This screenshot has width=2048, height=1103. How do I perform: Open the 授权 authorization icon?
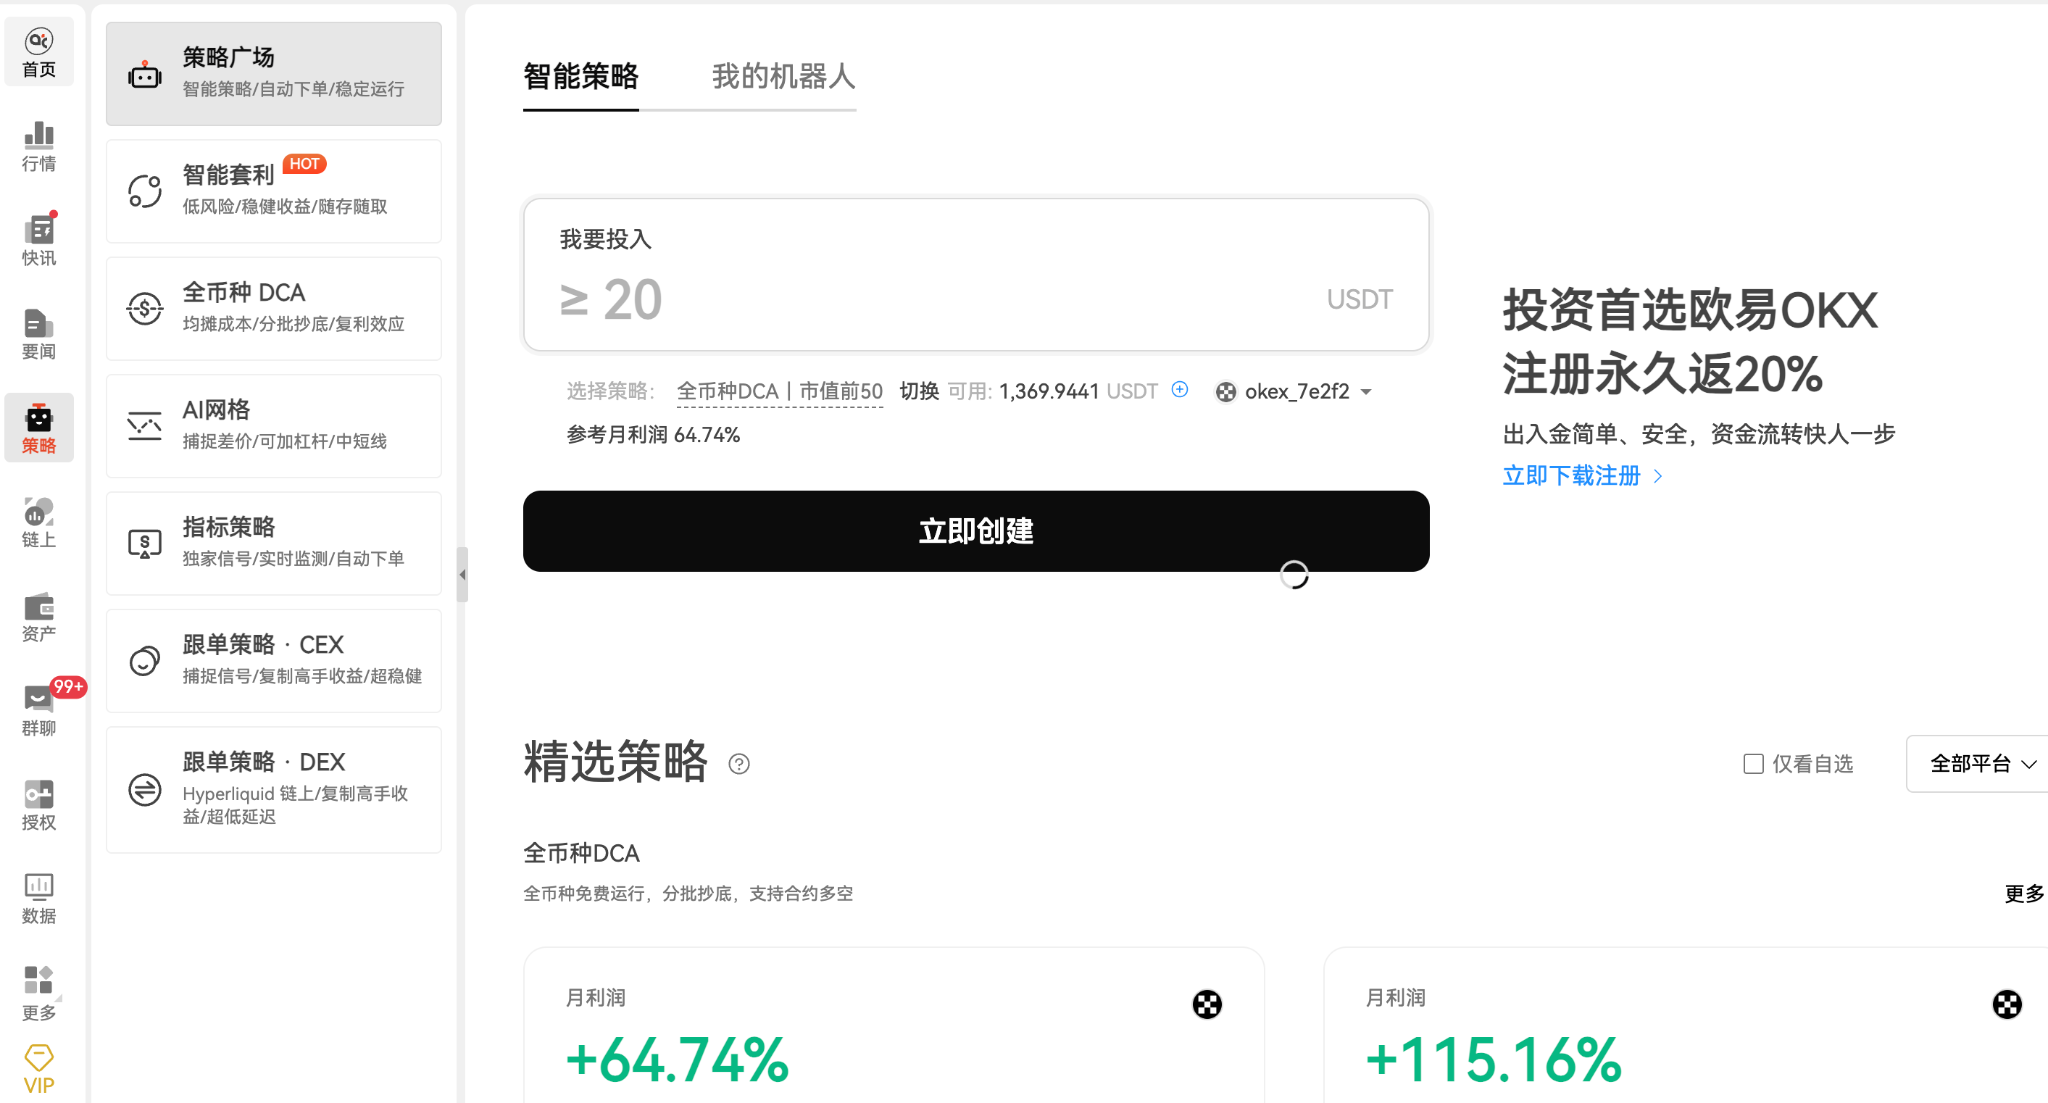click(39, 804)
